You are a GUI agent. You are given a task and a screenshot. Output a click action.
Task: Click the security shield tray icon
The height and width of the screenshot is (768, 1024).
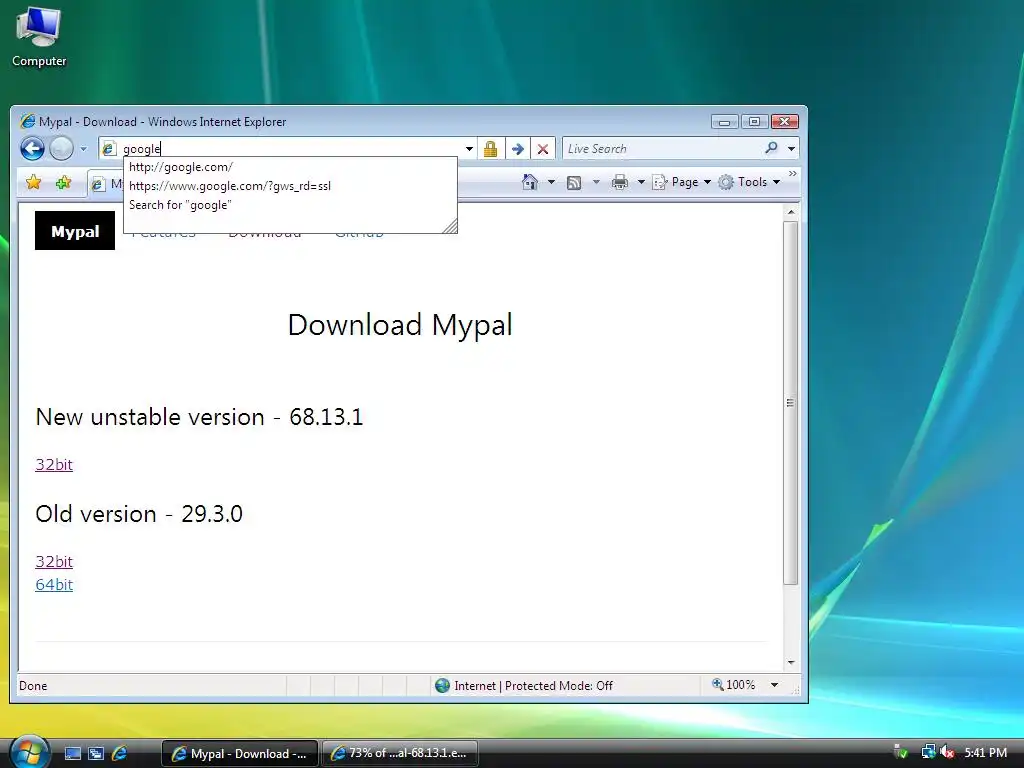tap(901, 753)
